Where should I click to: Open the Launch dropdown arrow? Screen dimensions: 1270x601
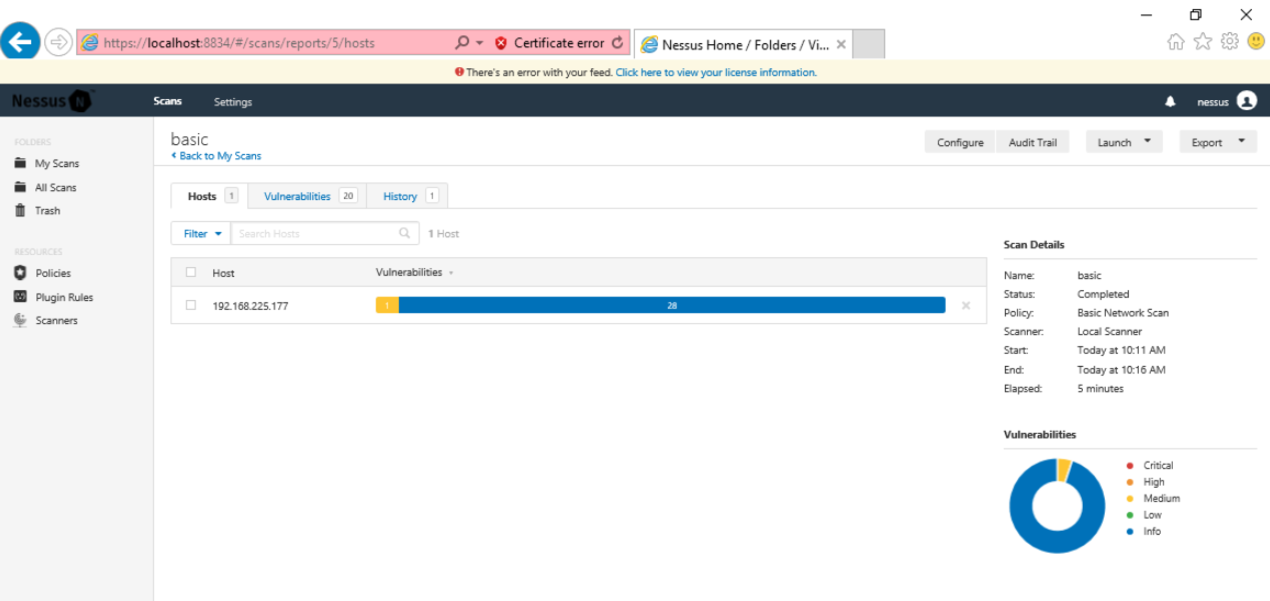pyautogui.click(x=1147, y=141)
